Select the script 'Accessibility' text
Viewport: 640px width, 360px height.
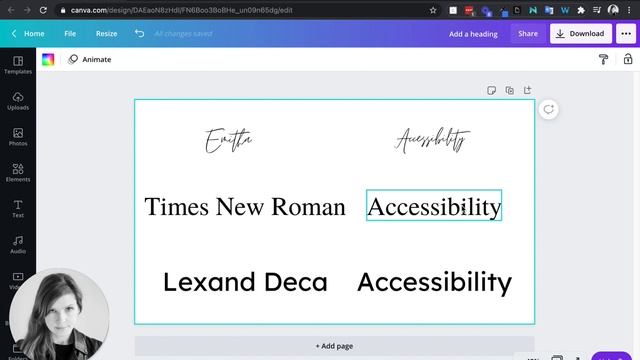point(433,140)
